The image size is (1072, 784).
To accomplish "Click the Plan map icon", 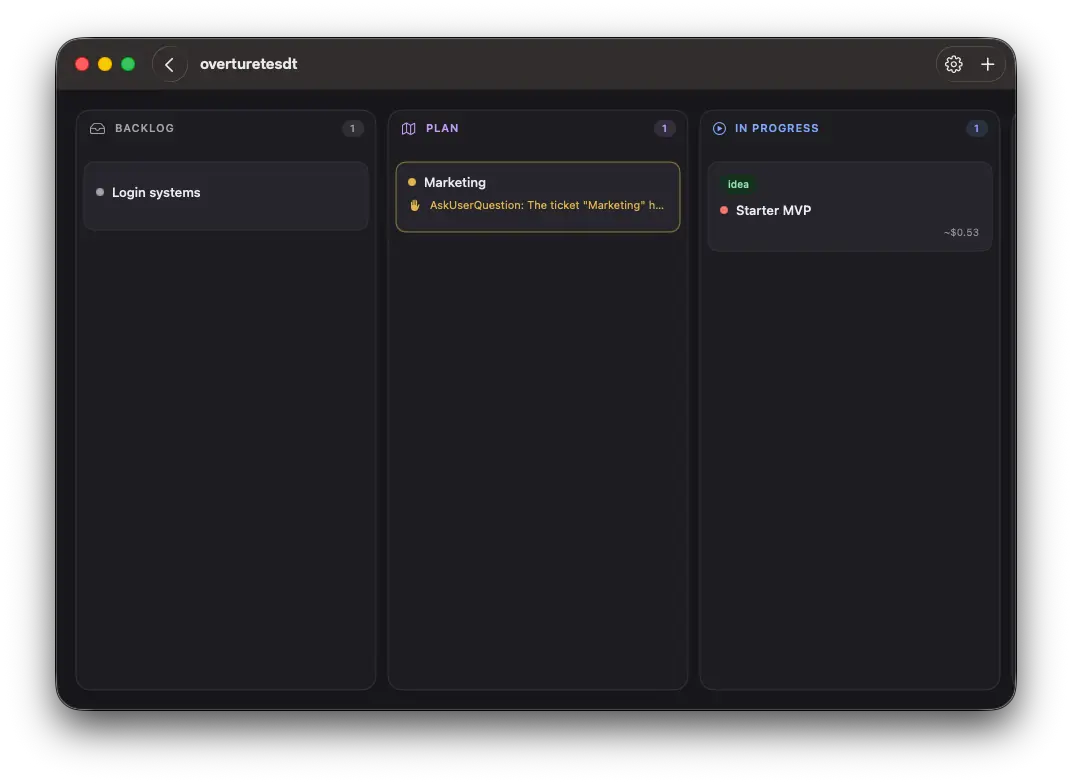I will pos(409,129).
